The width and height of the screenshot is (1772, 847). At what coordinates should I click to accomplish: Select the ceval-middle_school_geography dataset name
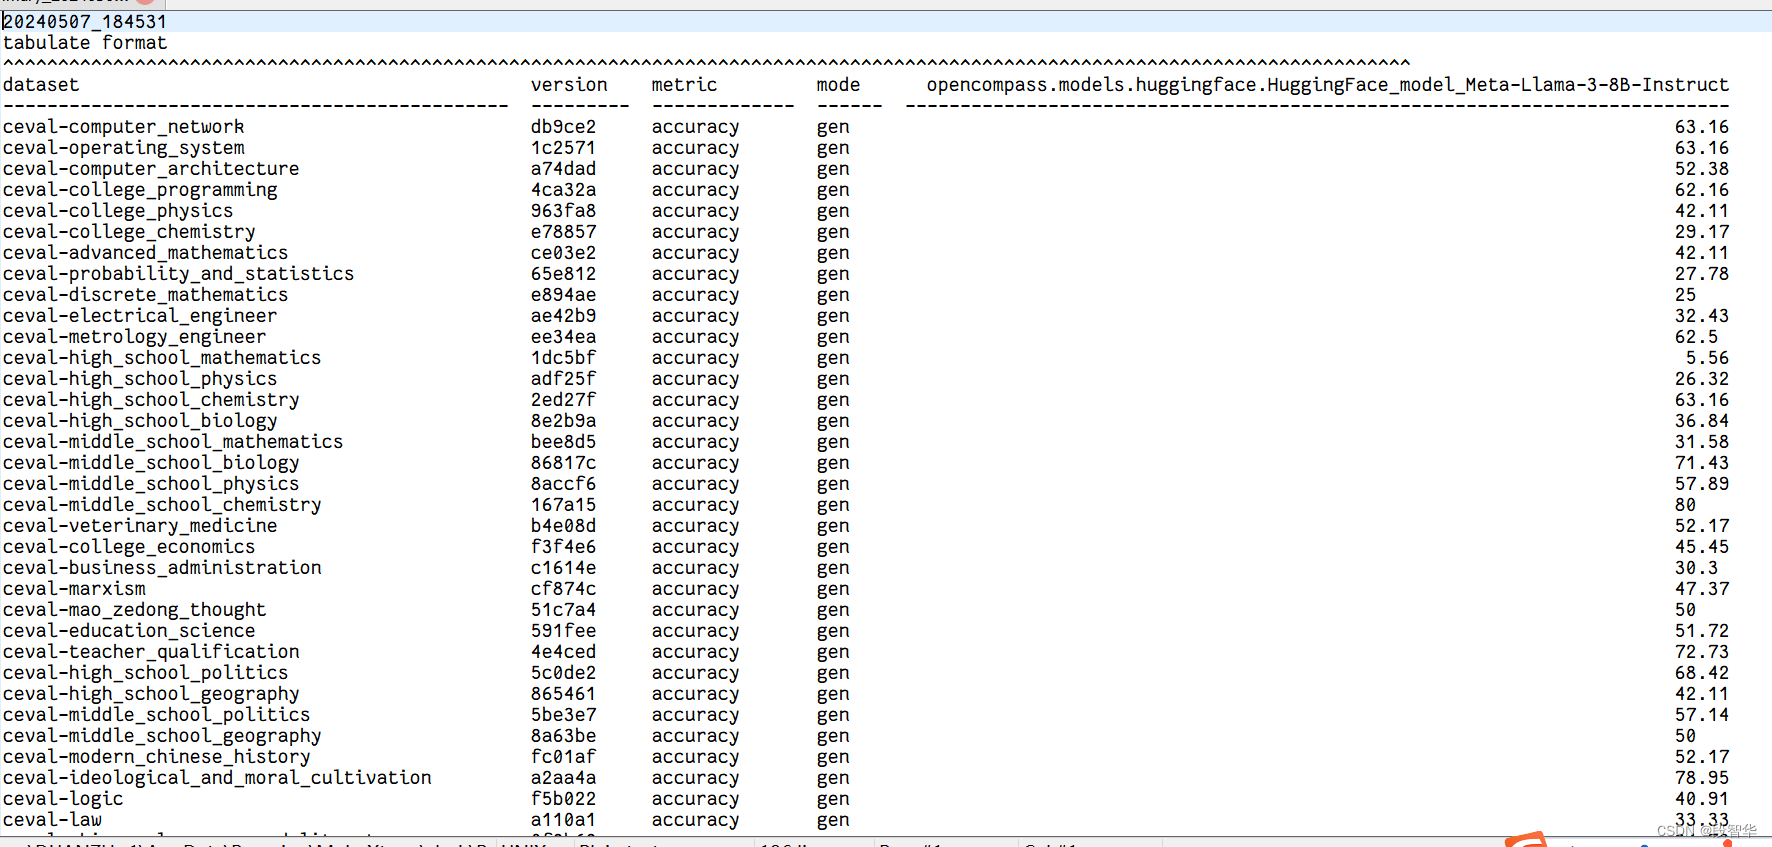162,736
